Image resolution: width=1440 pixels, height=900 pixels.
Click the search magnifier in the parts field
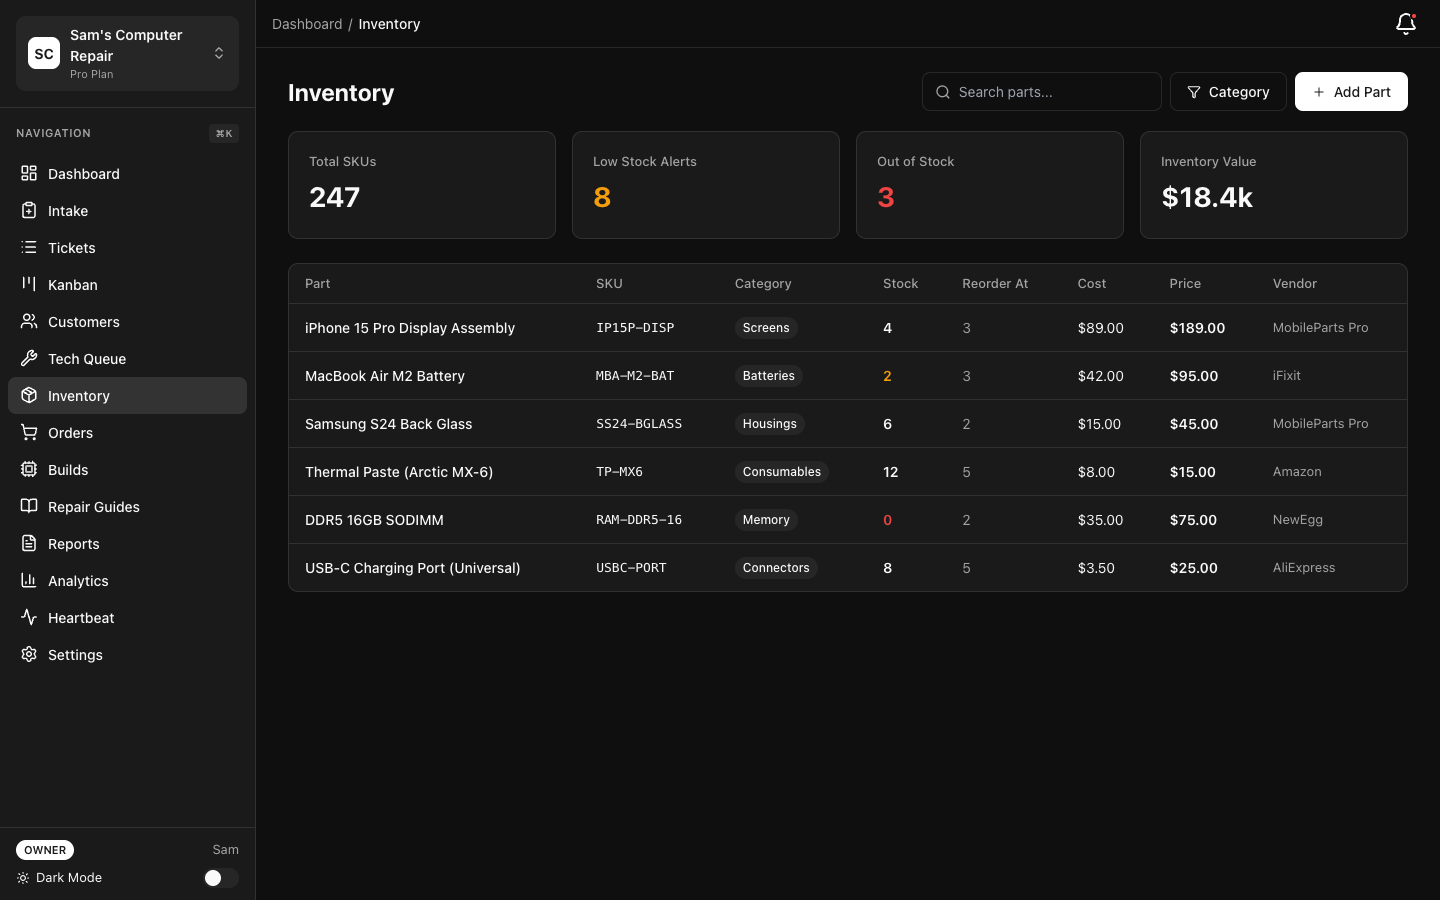942,91
